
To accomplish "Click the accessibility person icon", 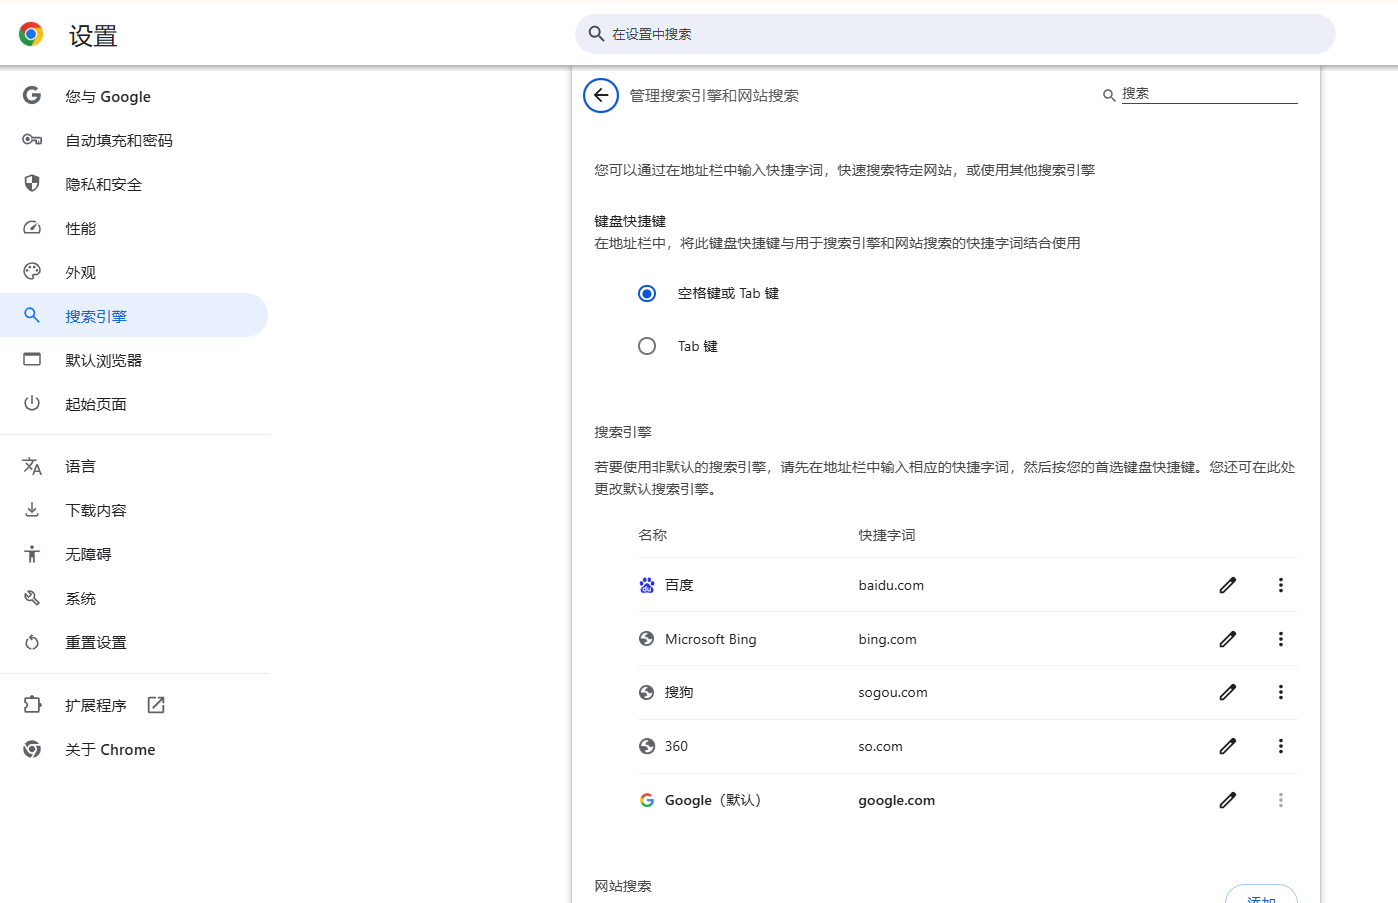I will pos(32,554).
